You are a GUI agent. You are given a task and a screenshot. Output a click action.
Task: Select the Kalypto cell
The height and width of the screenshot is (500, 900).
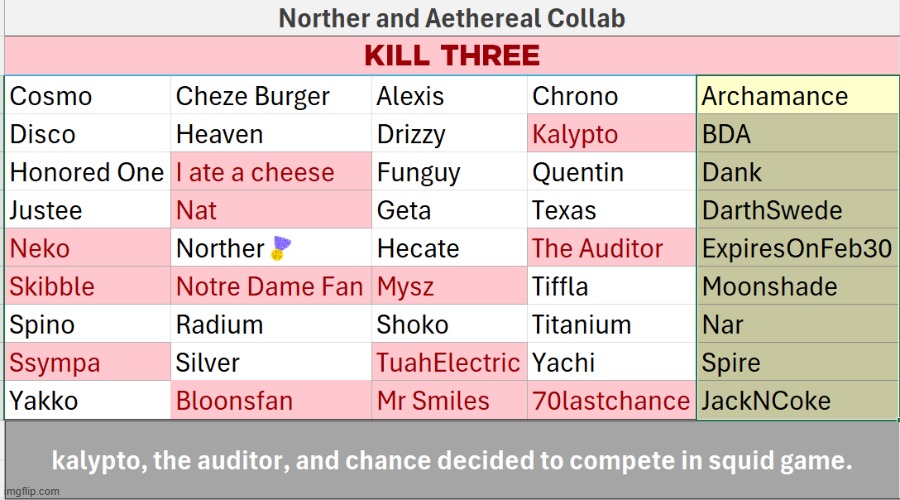tap(611, 134)
